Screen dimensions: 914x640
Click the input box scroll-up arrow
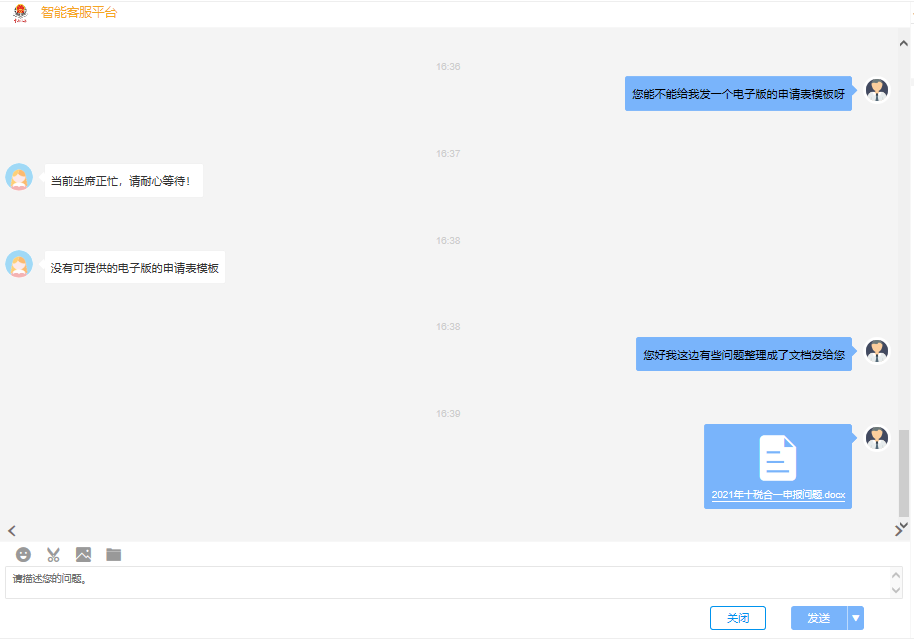(x=896, y=576)
